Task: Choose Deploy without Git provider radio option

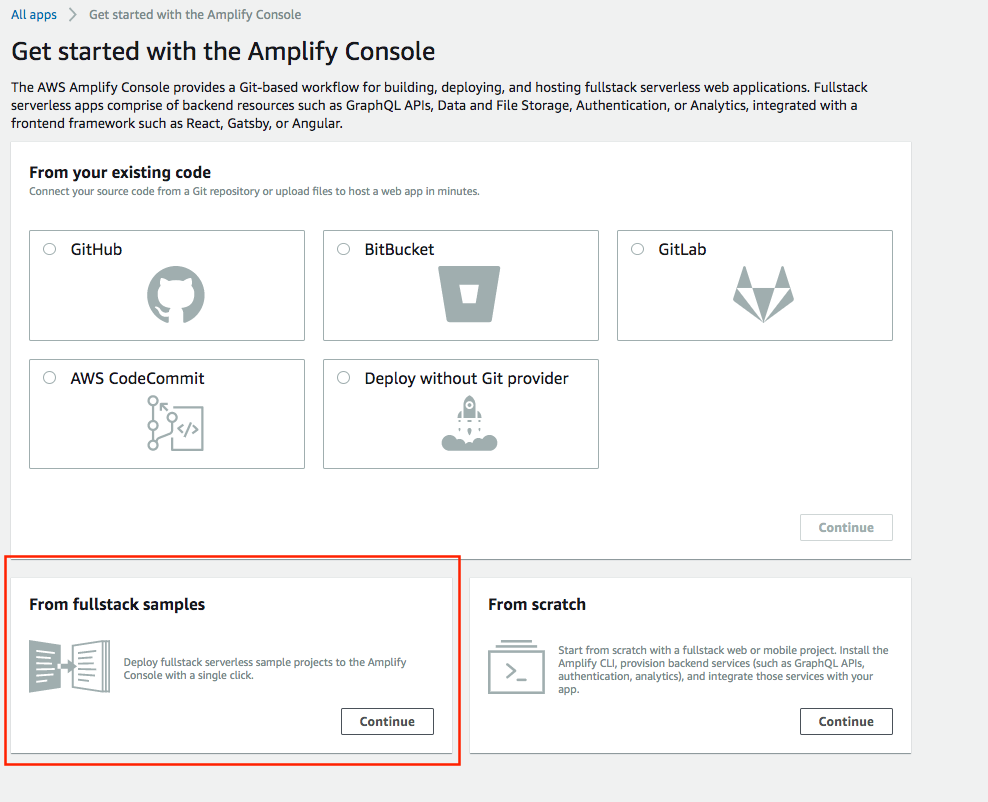Action: (343, 377)
